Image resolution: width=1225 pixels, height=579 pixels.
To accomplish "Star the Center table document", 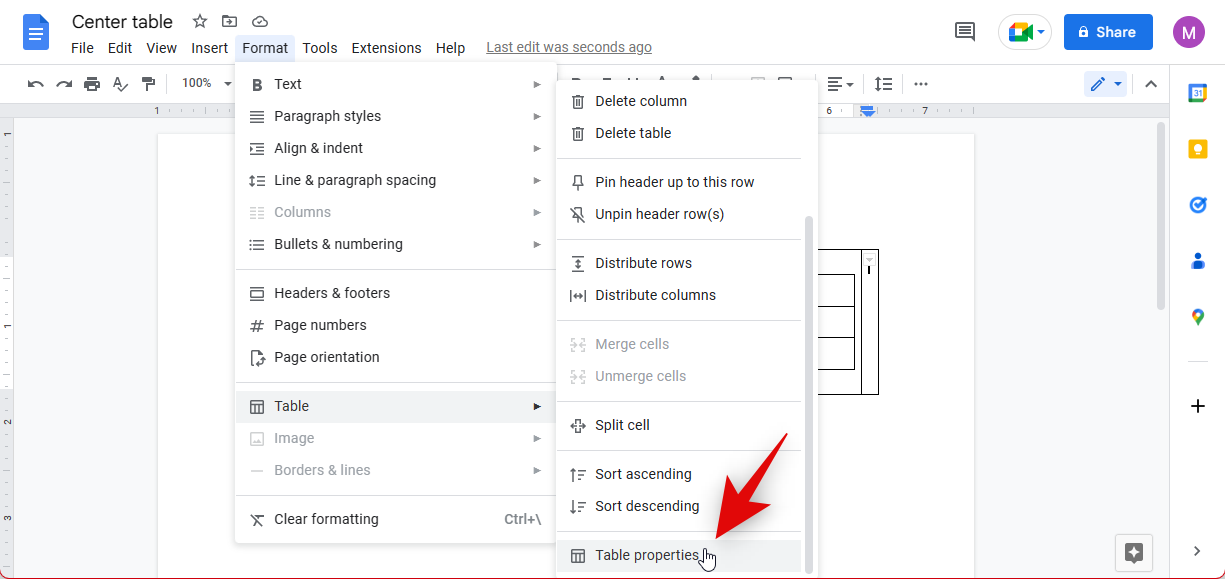I will click(x=200, y=22).
